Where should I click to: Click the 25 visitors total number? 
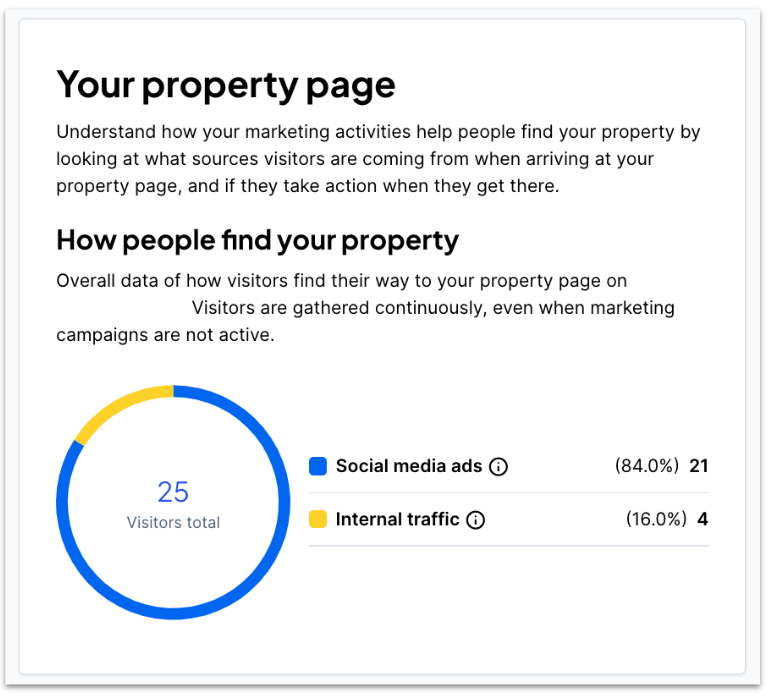tap(173, 492)
